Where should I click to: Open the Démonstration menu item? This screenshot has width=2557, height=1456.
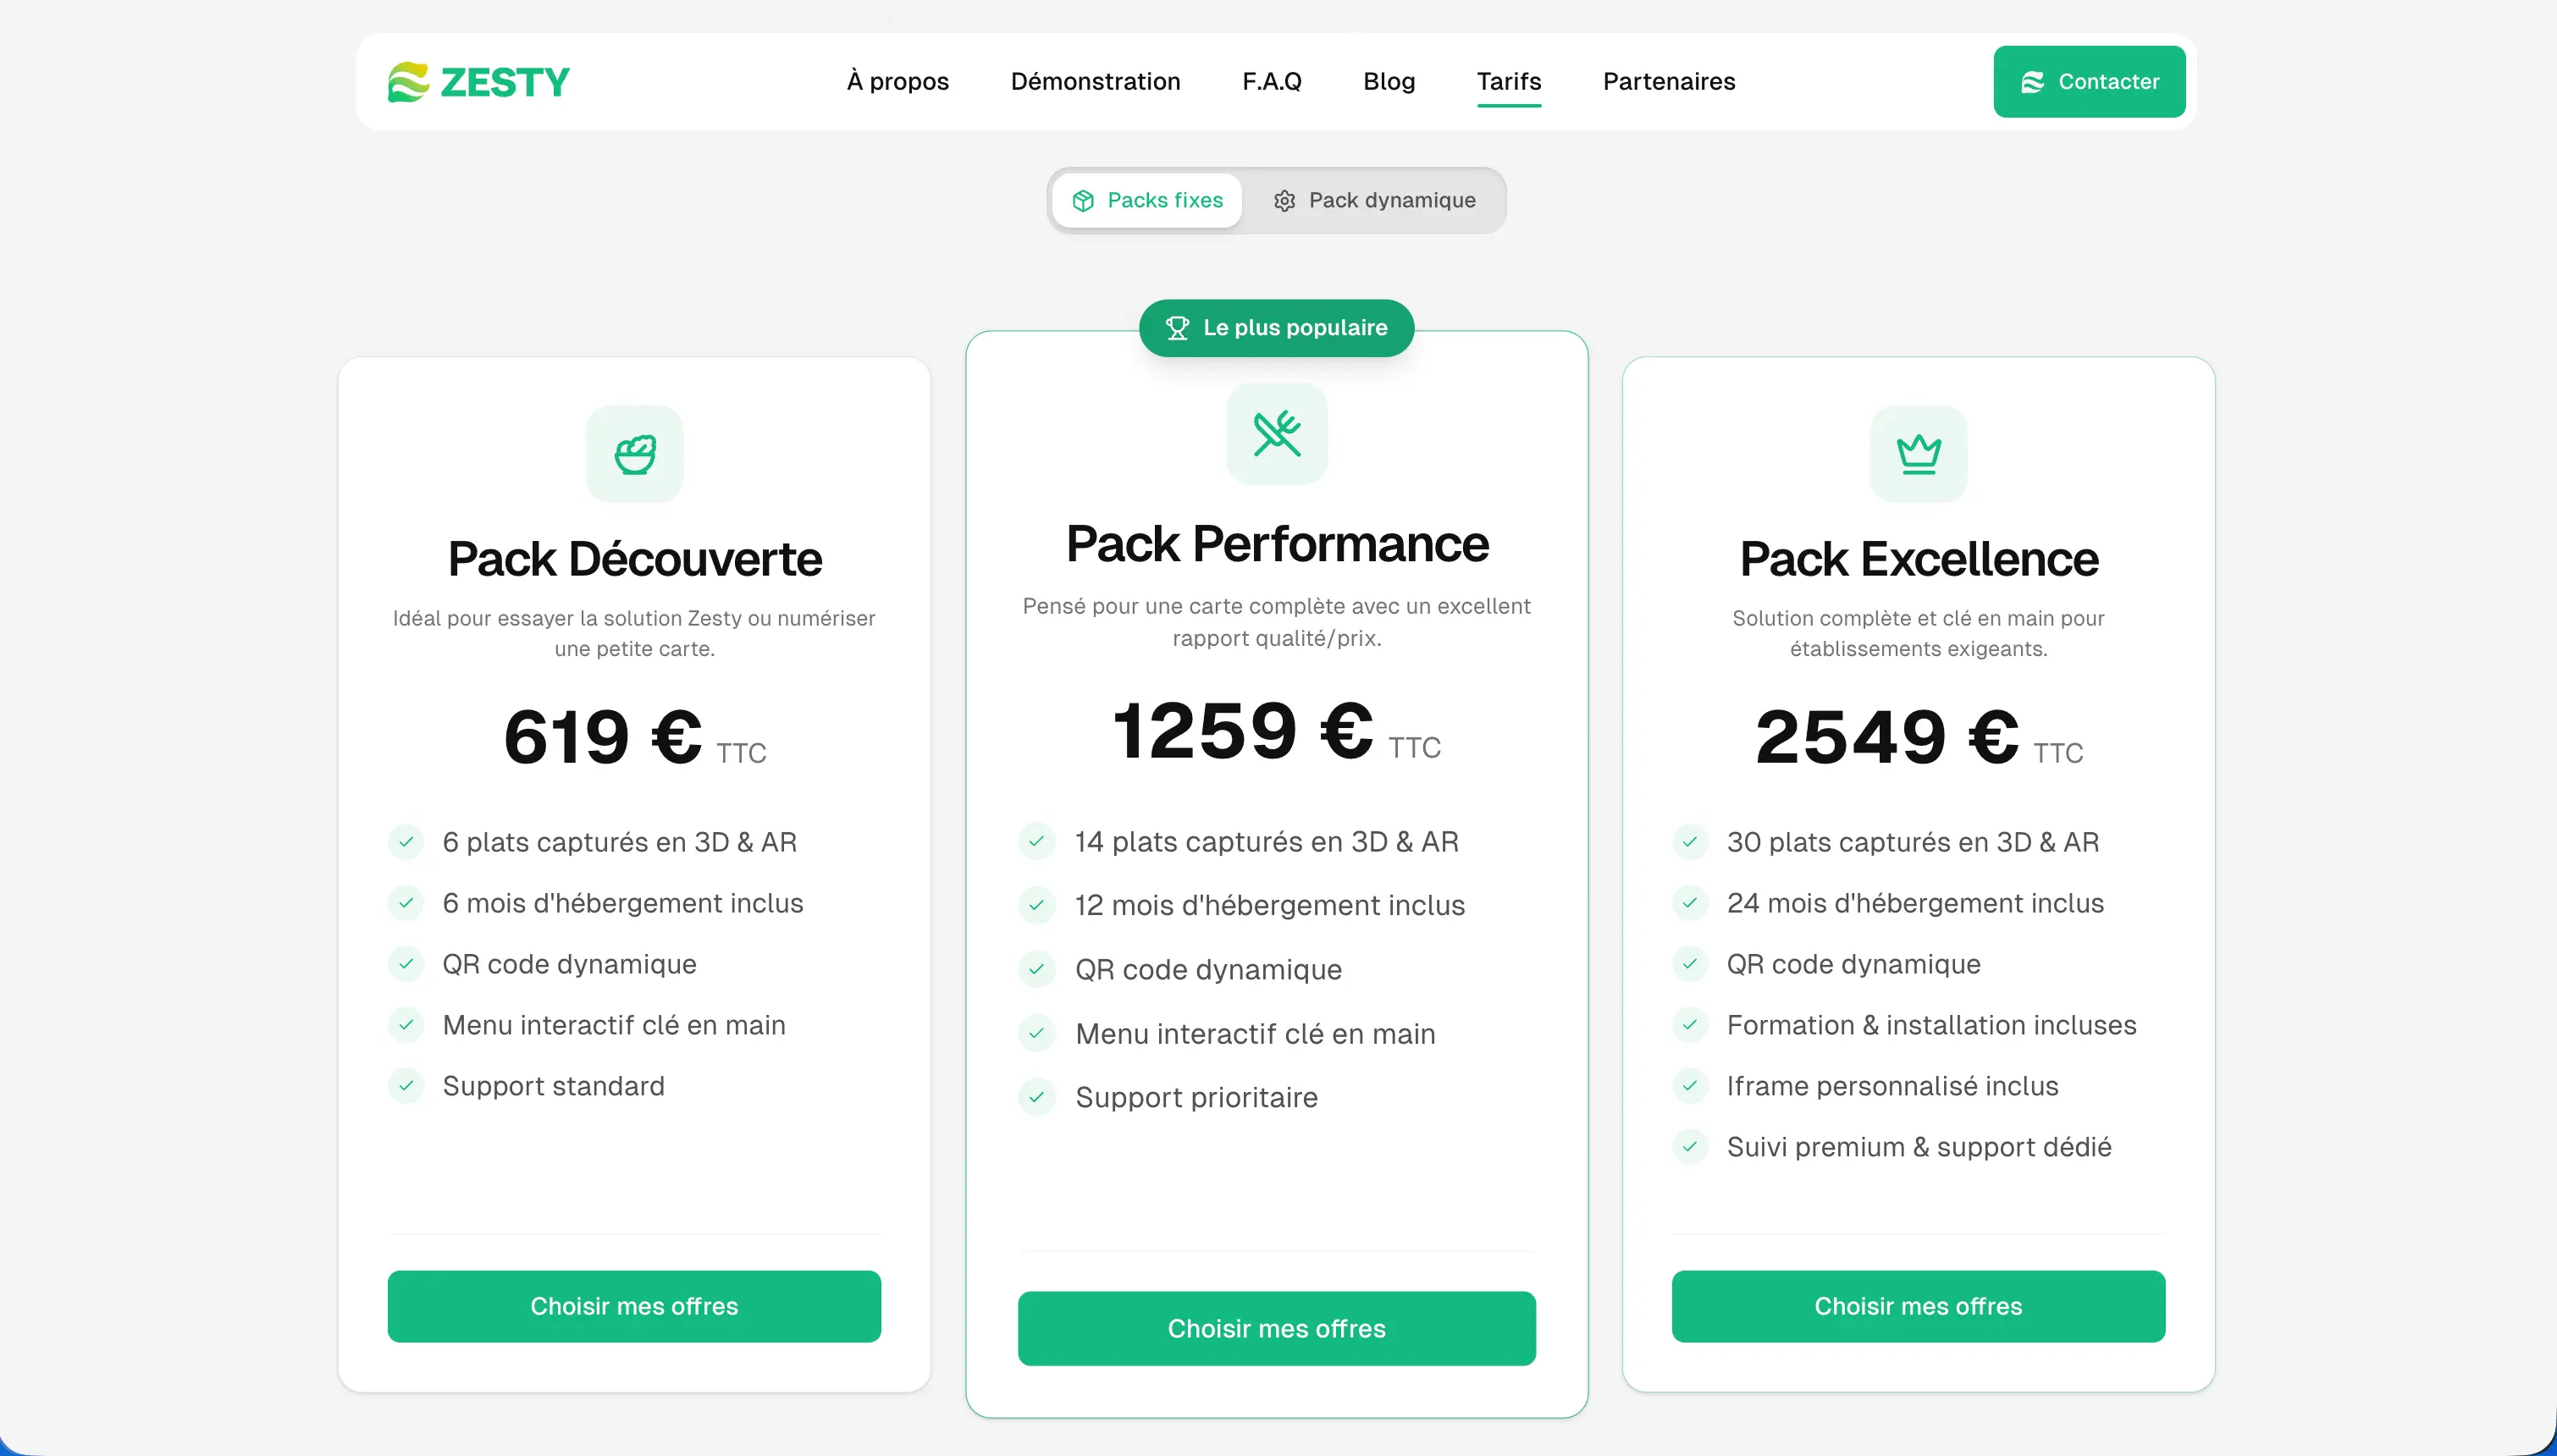[x=1095, y=82]
